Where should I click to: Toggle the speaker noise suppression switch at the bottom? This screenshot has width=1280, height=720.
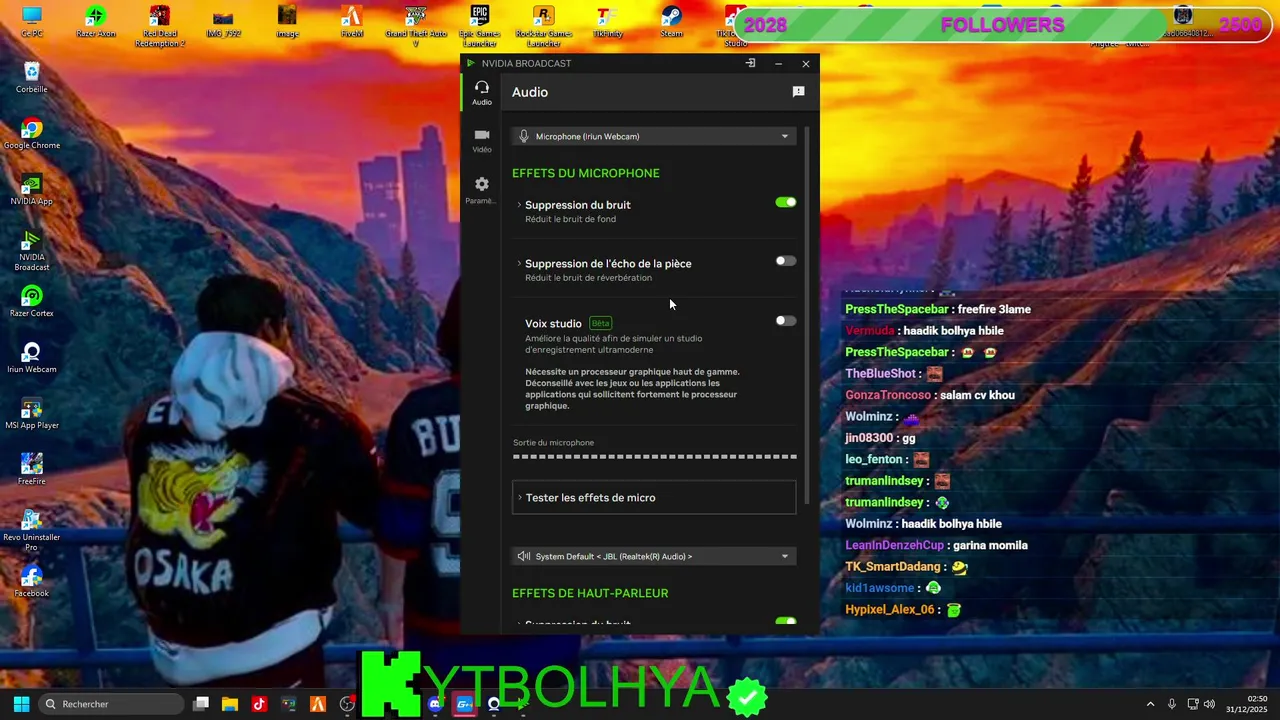(x=786, y=622)
